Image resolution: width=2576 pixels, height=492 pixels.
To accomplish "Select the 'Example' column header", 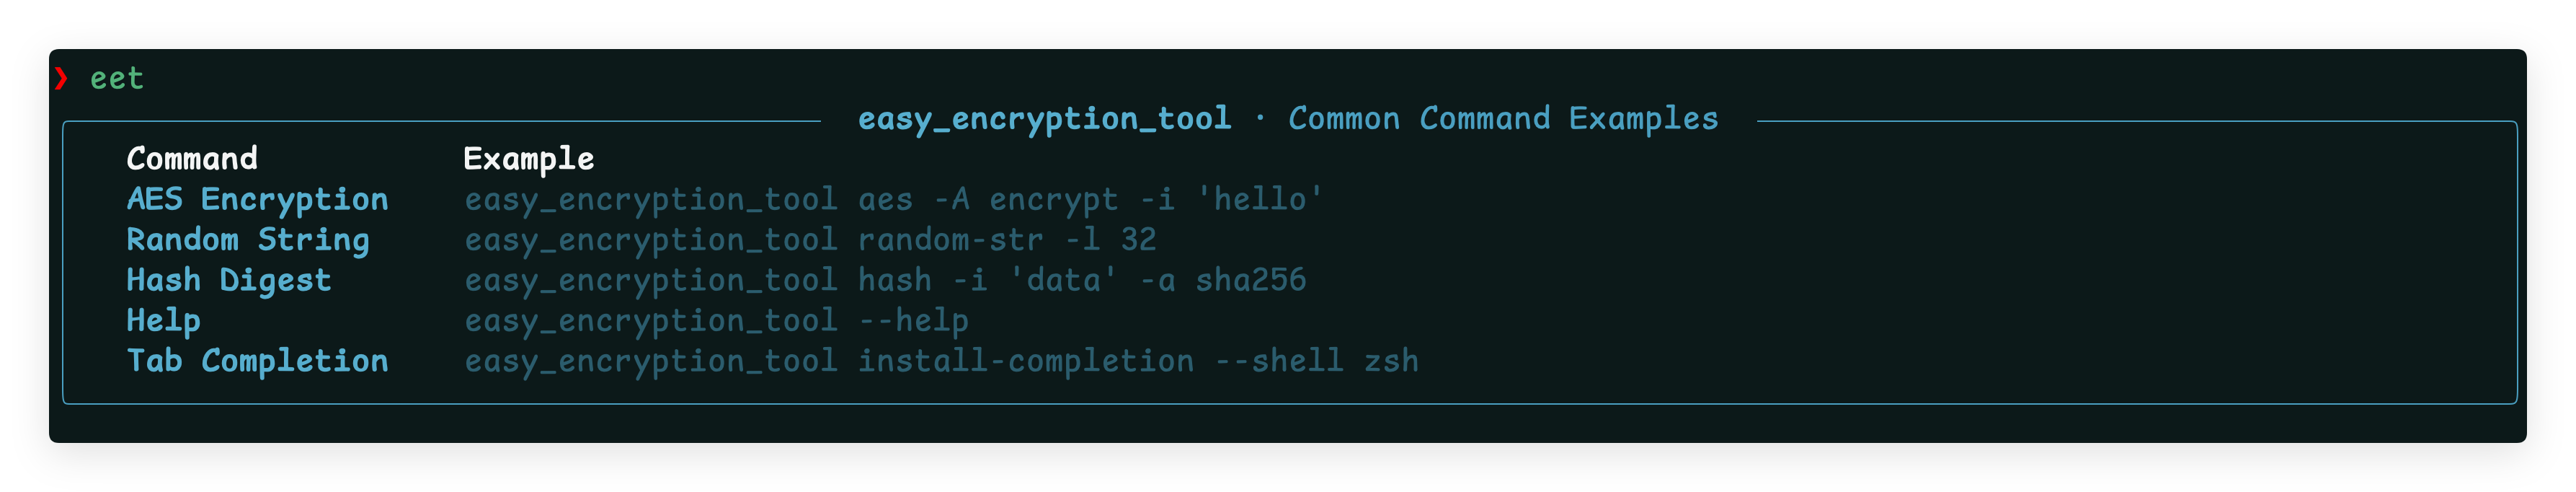I will point(529,159).
